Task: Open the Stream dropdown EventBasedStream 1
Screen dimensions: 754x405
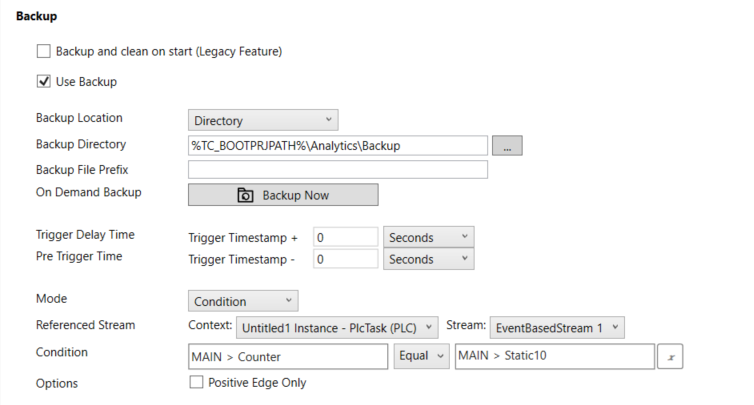Action: click(557, 328)
